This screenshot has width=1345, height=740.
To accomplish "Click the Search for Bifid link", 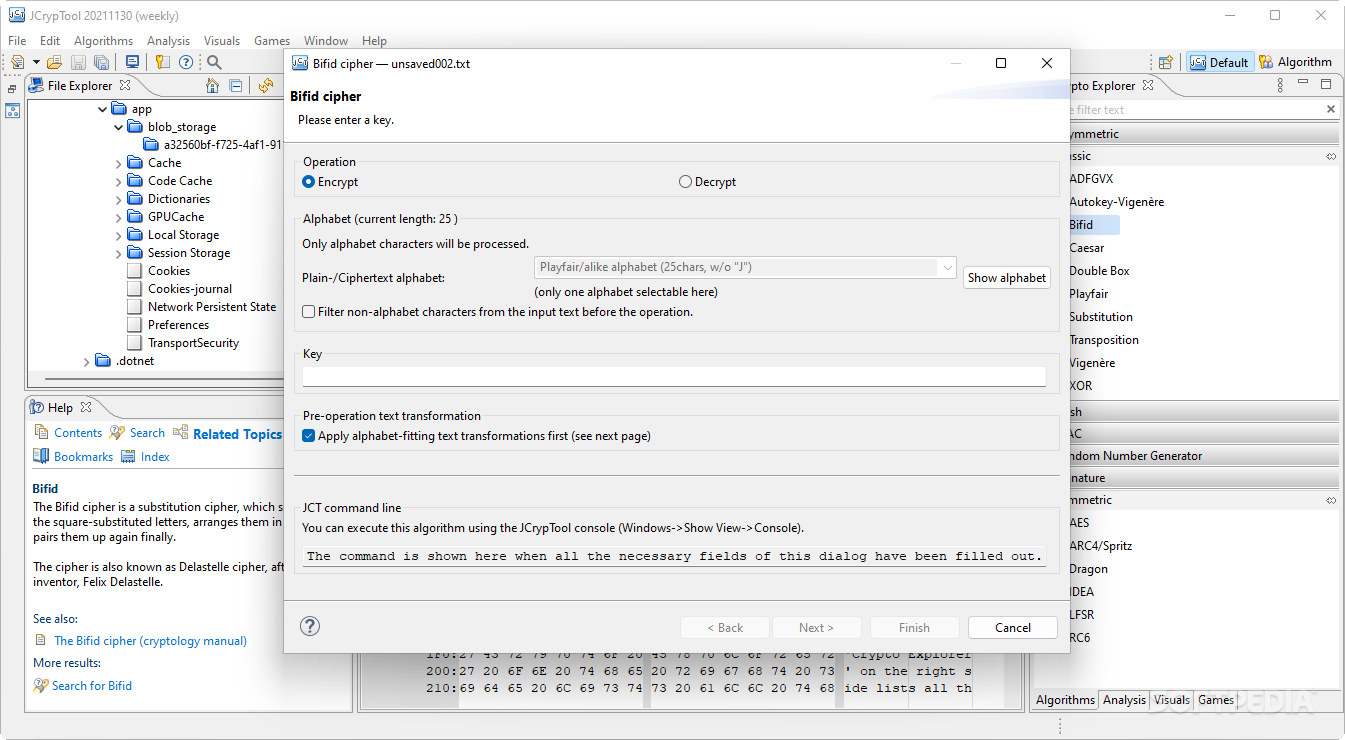I will (x=92, y=686).
